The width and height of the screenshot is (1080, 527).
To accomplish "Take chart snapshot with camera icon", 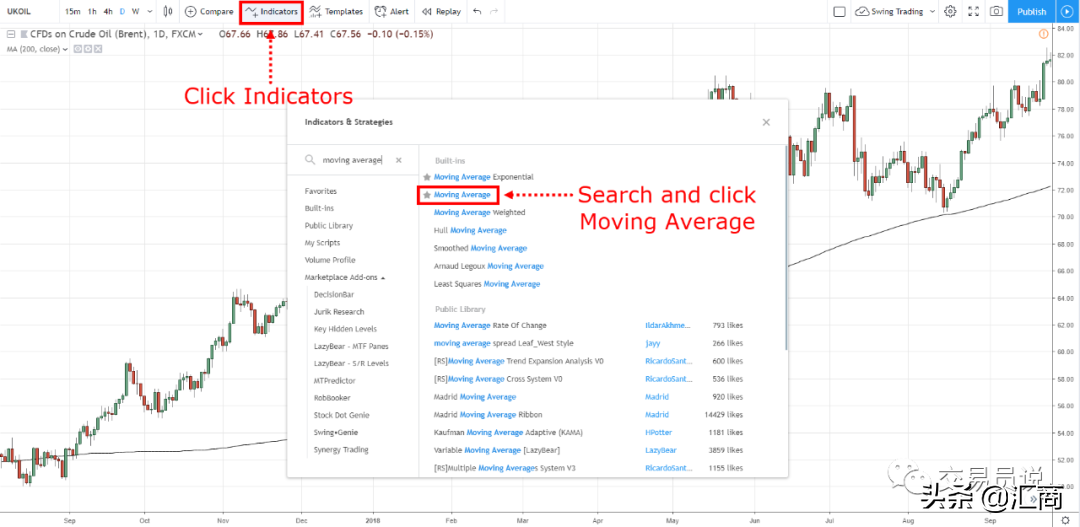I will [x=996, y=11].
